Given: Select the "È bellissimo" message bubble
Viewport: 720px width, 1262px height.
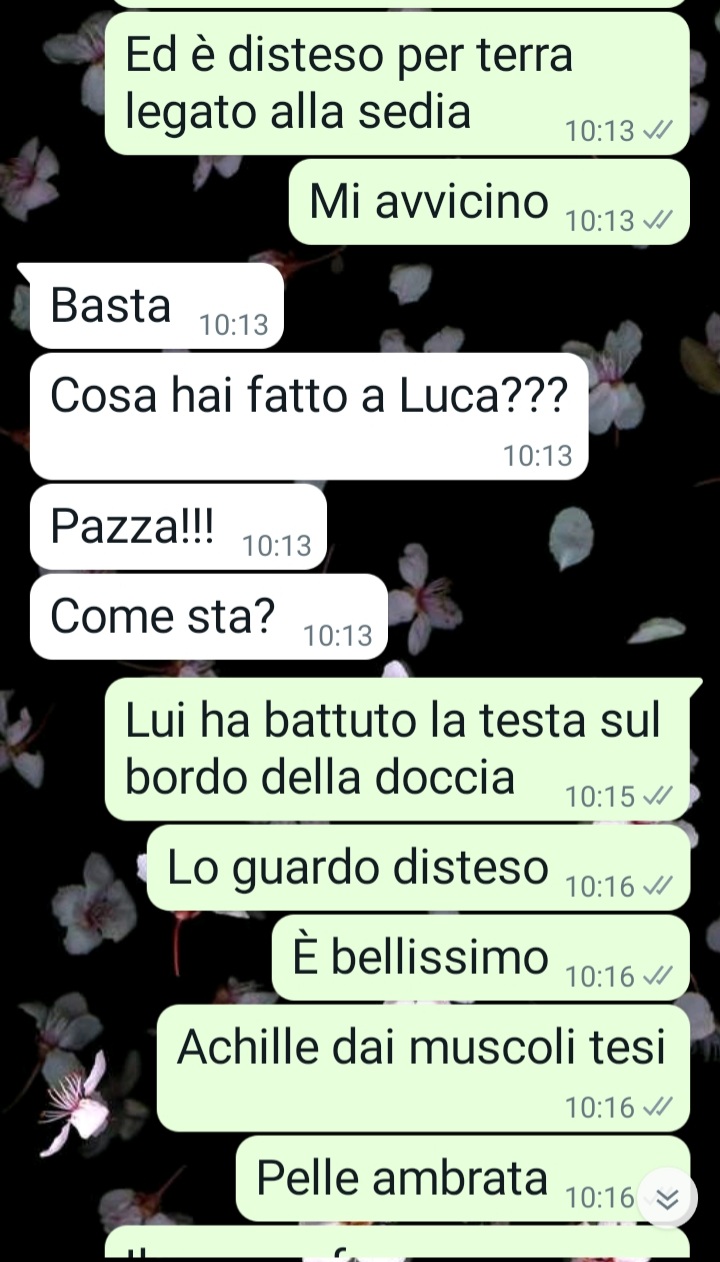Looking at the screenshot, I should 481,958.
